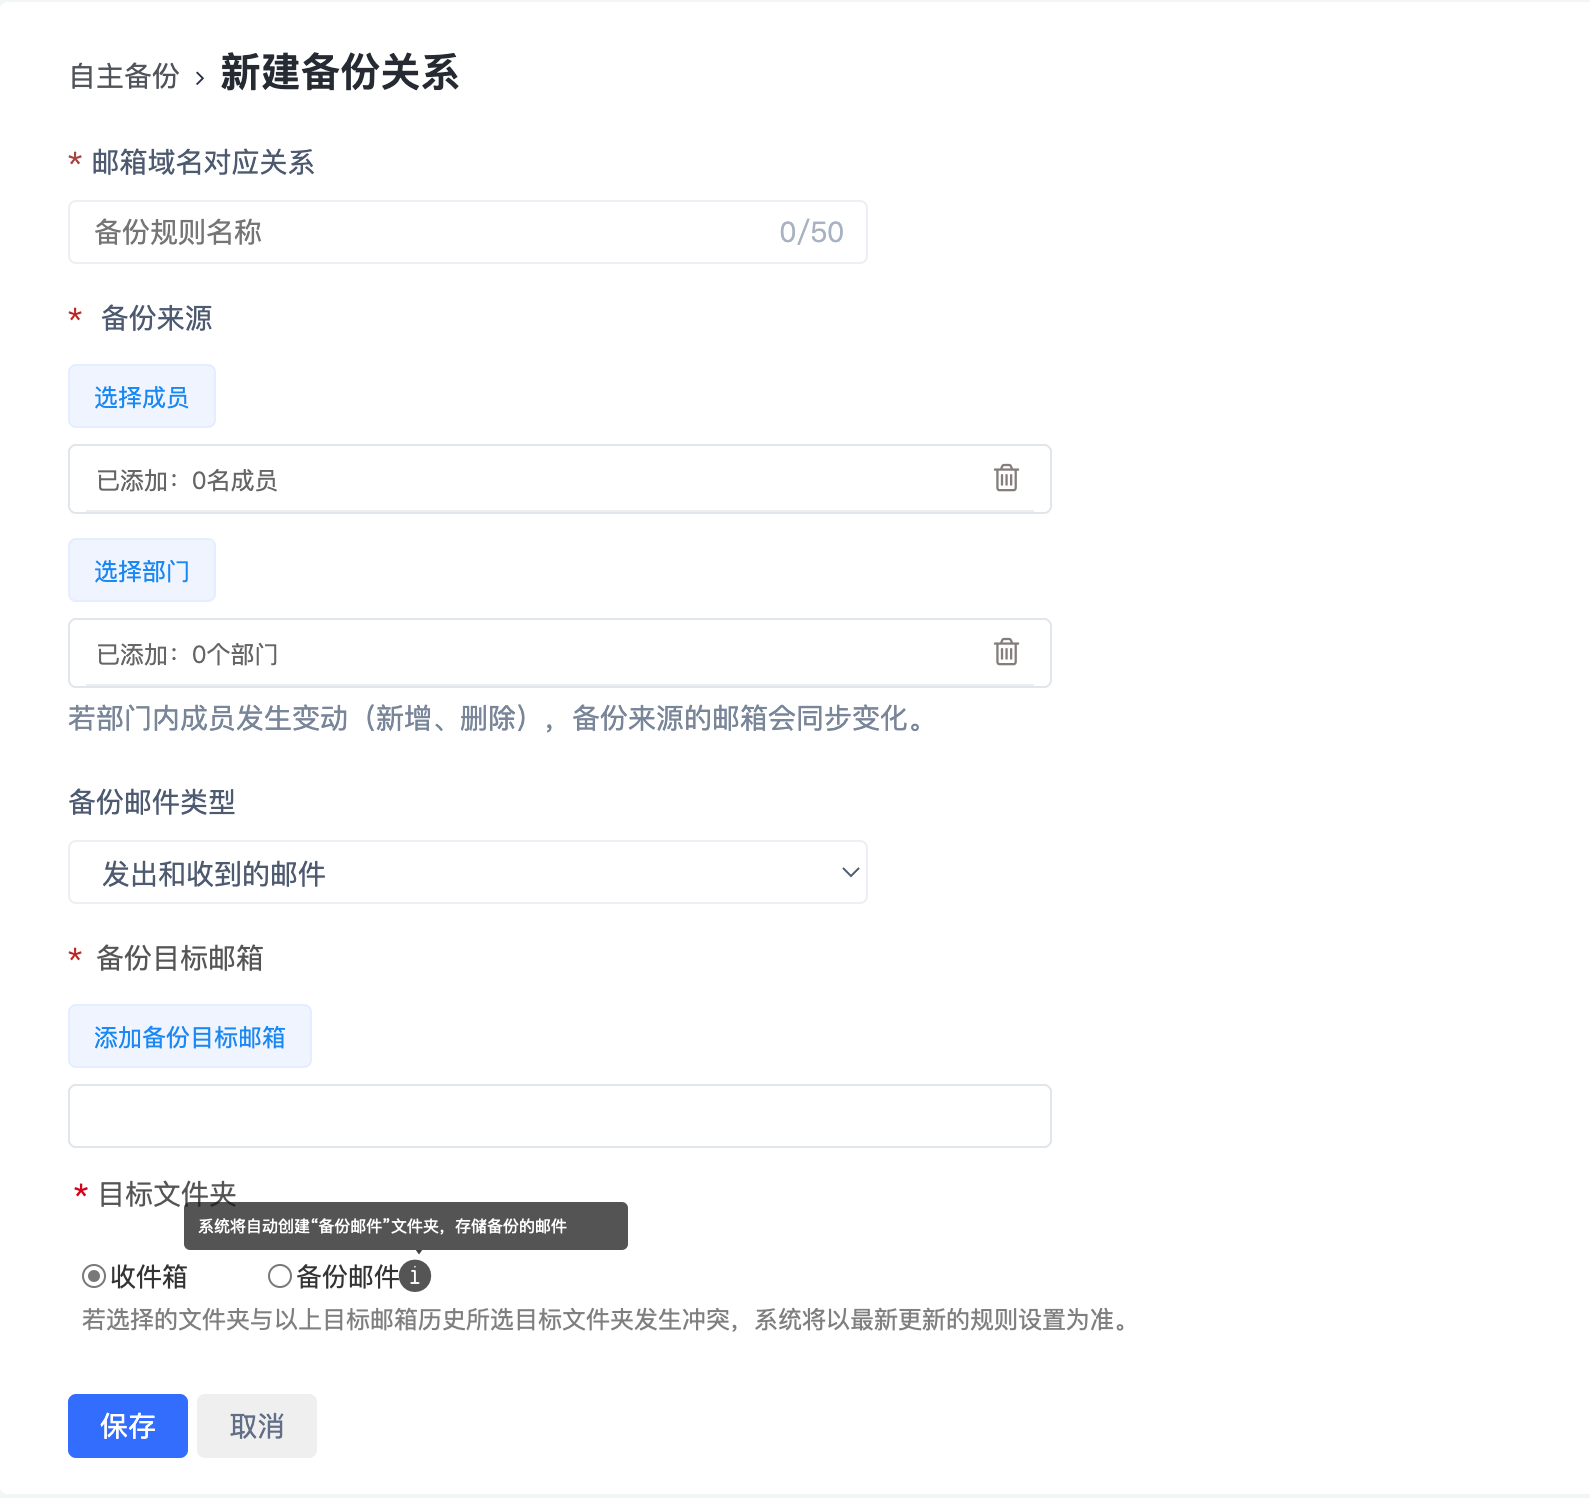Screen dimensions: 1590x1498
Task: Click the 新建备份关系 page title
Action: click(339, 73)
